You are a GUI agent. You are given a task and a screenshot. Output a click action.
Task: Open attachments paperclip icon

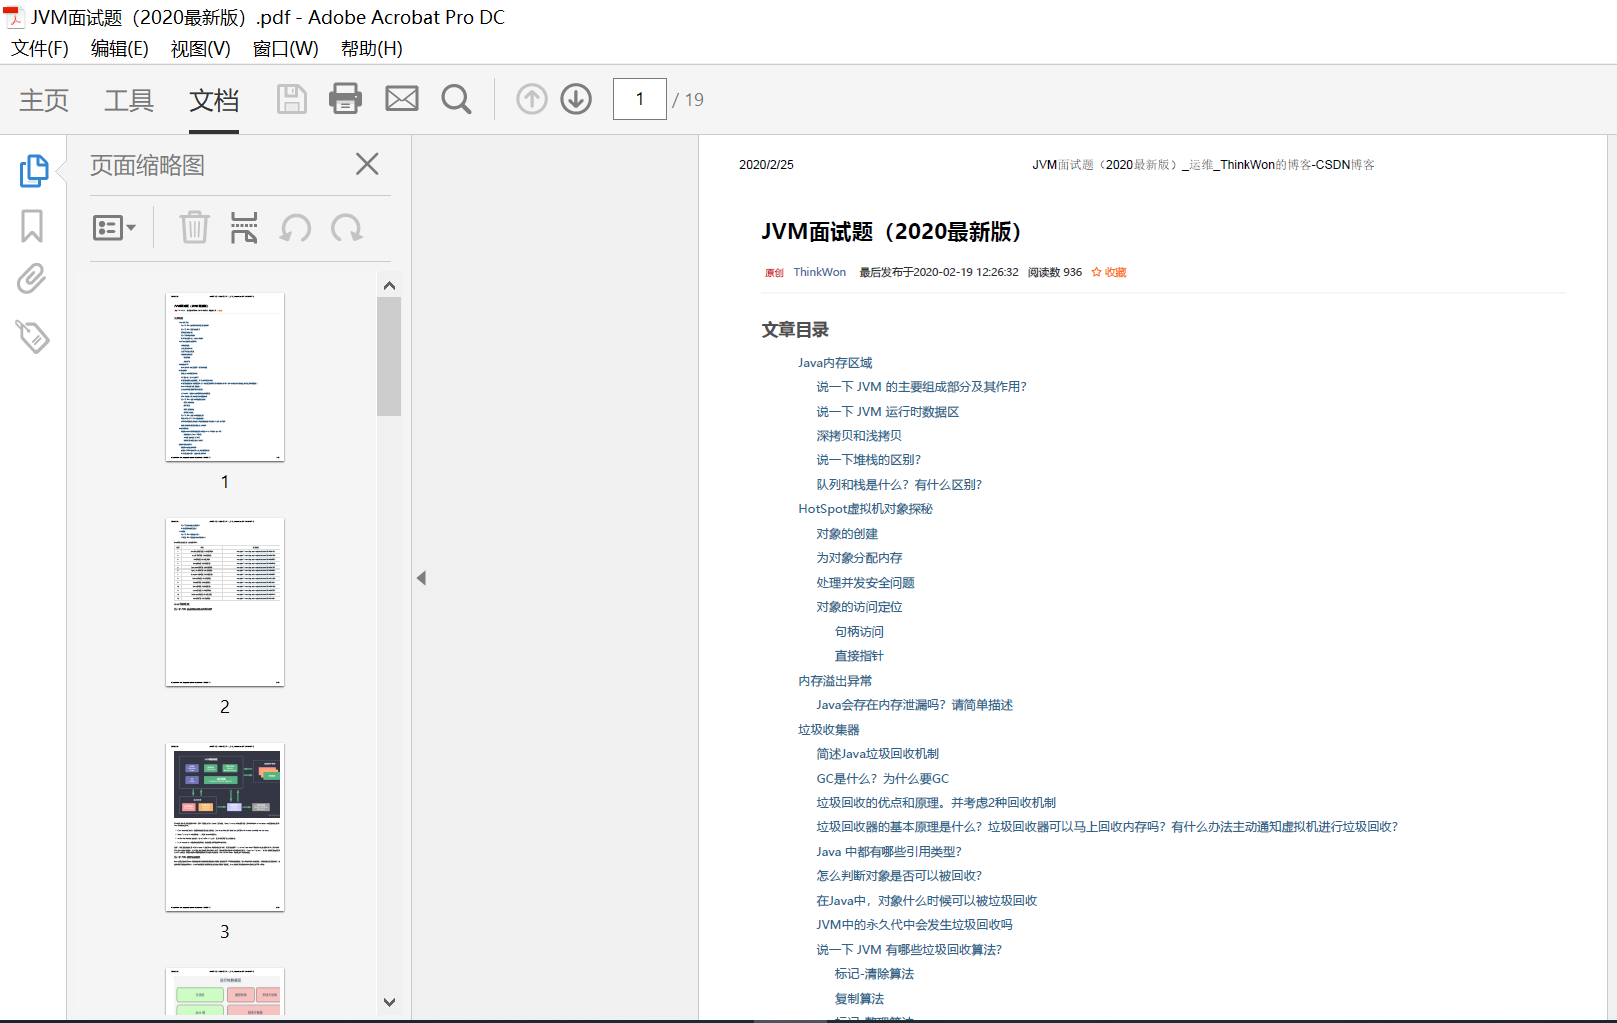32,279
